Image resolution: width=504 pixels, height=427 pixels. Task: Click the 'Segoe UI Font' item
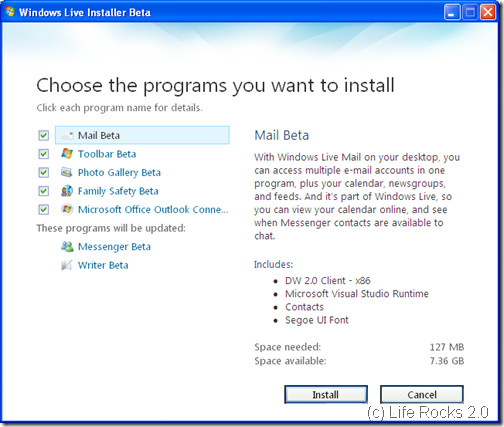click(x=317, y=320)
